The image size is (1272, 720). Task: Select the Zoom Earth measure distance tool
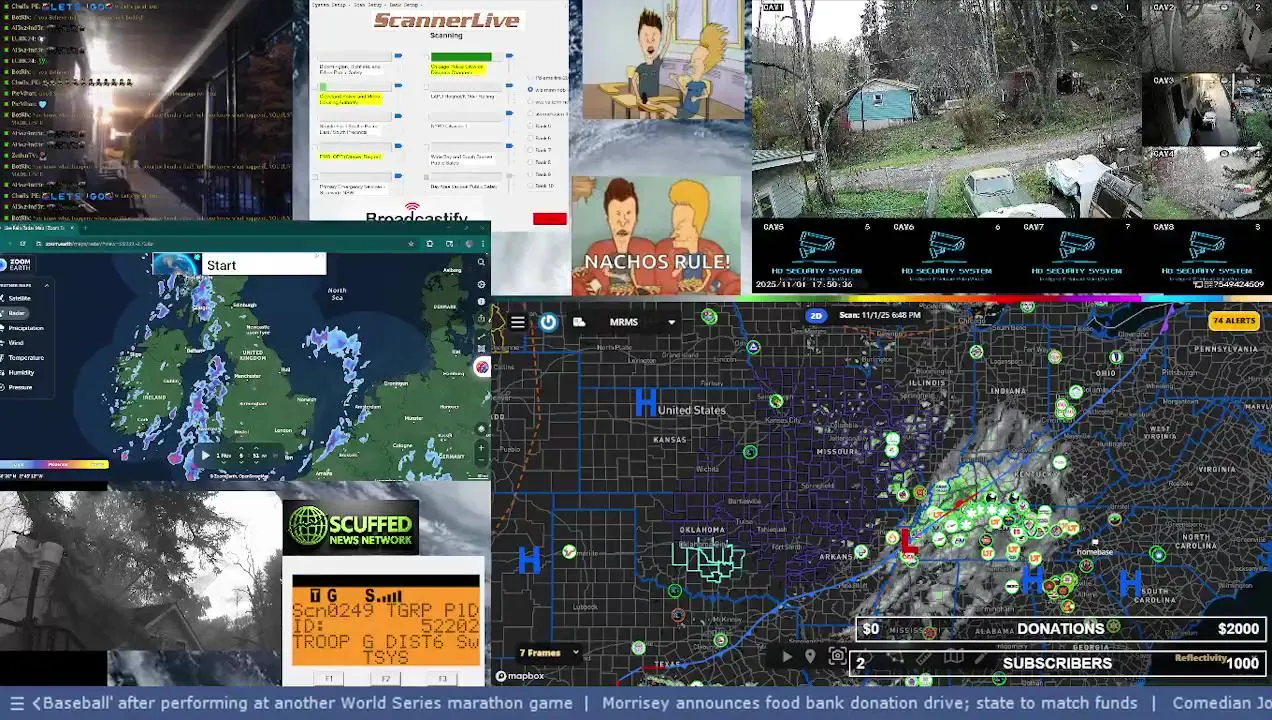click(x=481, y=336)
